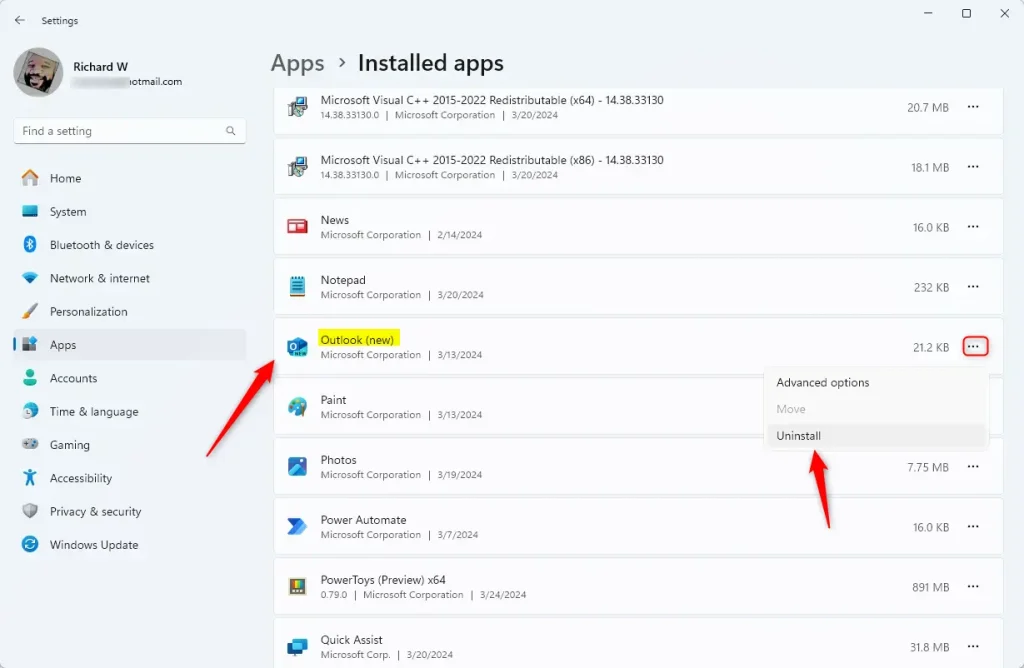Viewport: 1024px width, 668px height.
Task: Click the Quick Assist app icon
Action: (x=297, y=646)
